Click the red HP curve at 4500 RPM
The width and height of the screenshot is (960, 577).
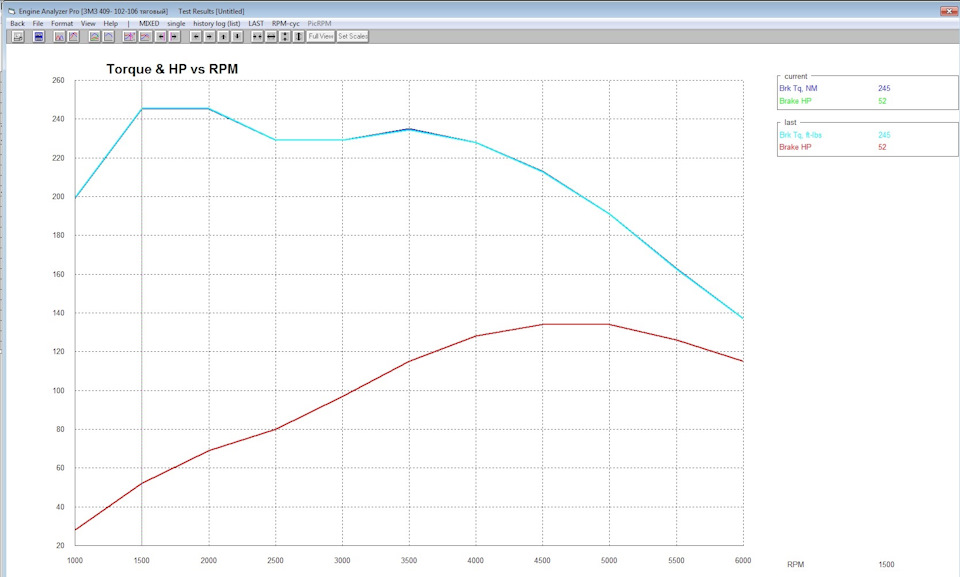542,324
